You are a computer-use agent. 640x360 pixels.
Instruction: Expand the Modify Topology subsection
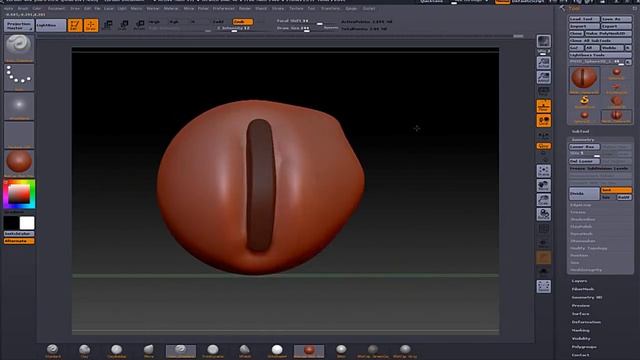589,248
